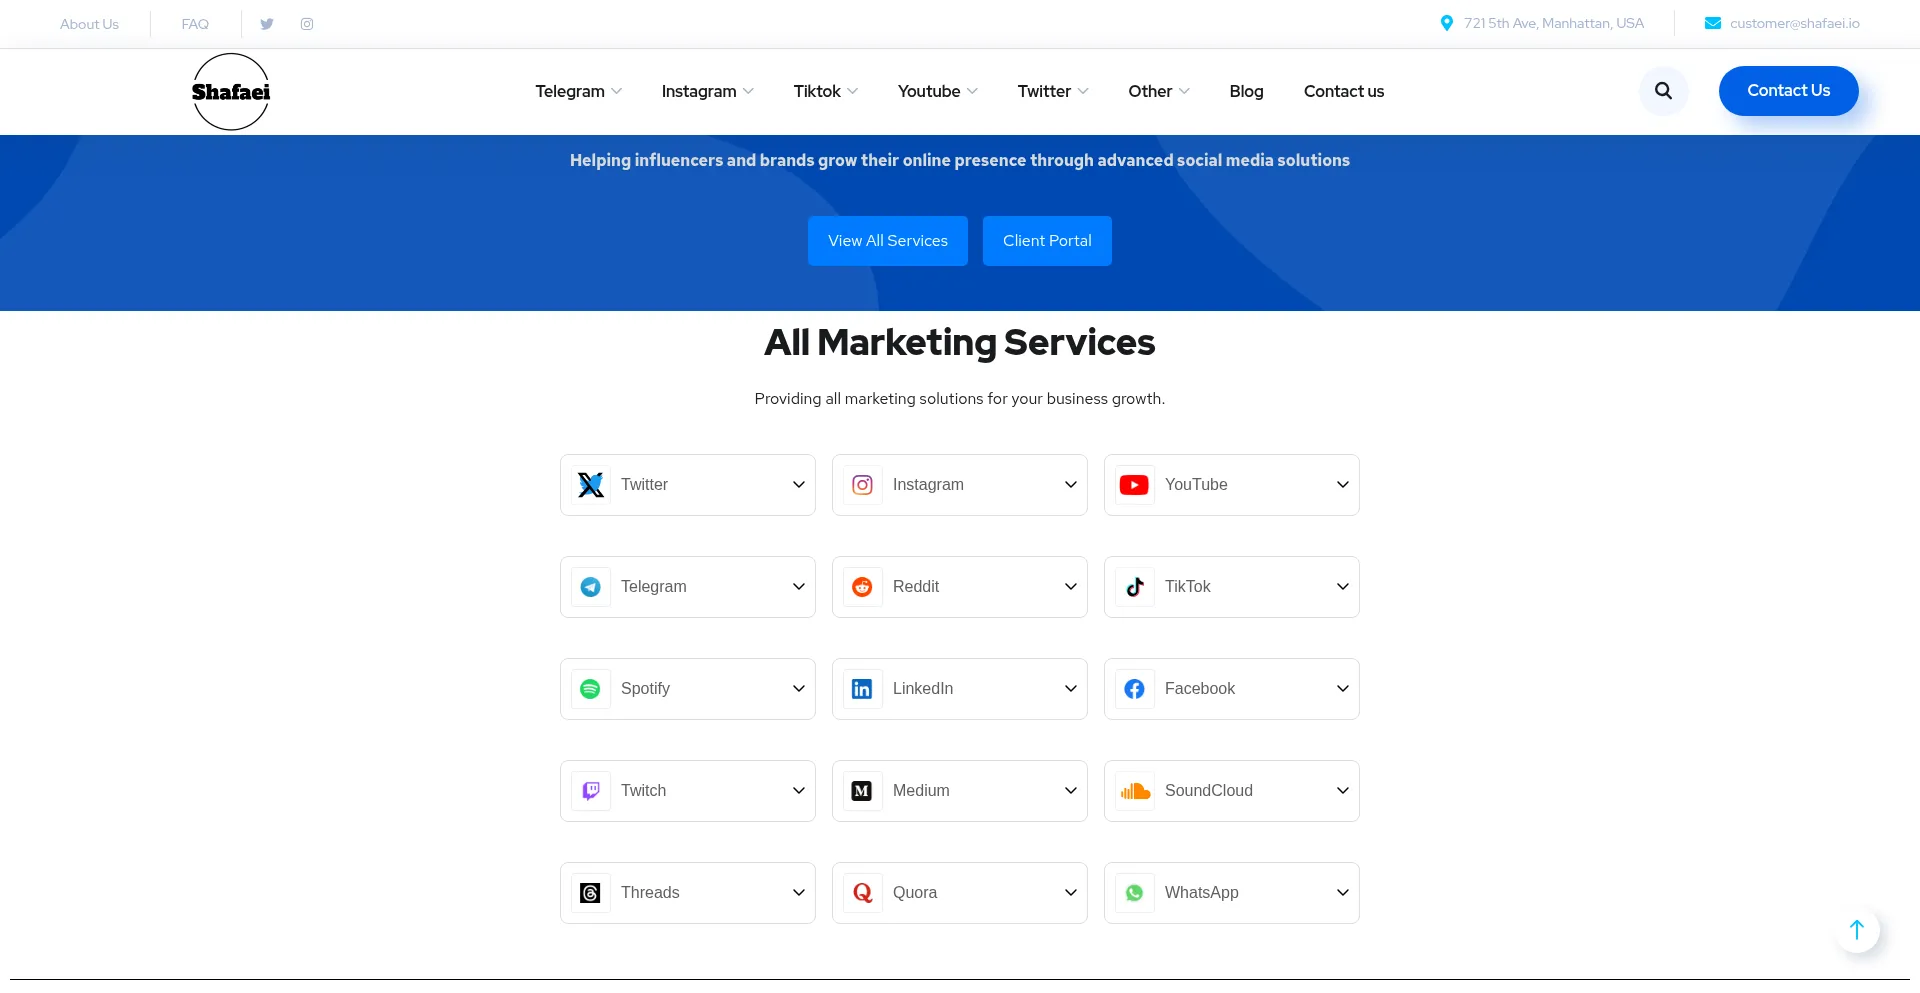Open Contact us in the navigation bar
This screenshot has height=993, width=1920.
click(1344, 91)
